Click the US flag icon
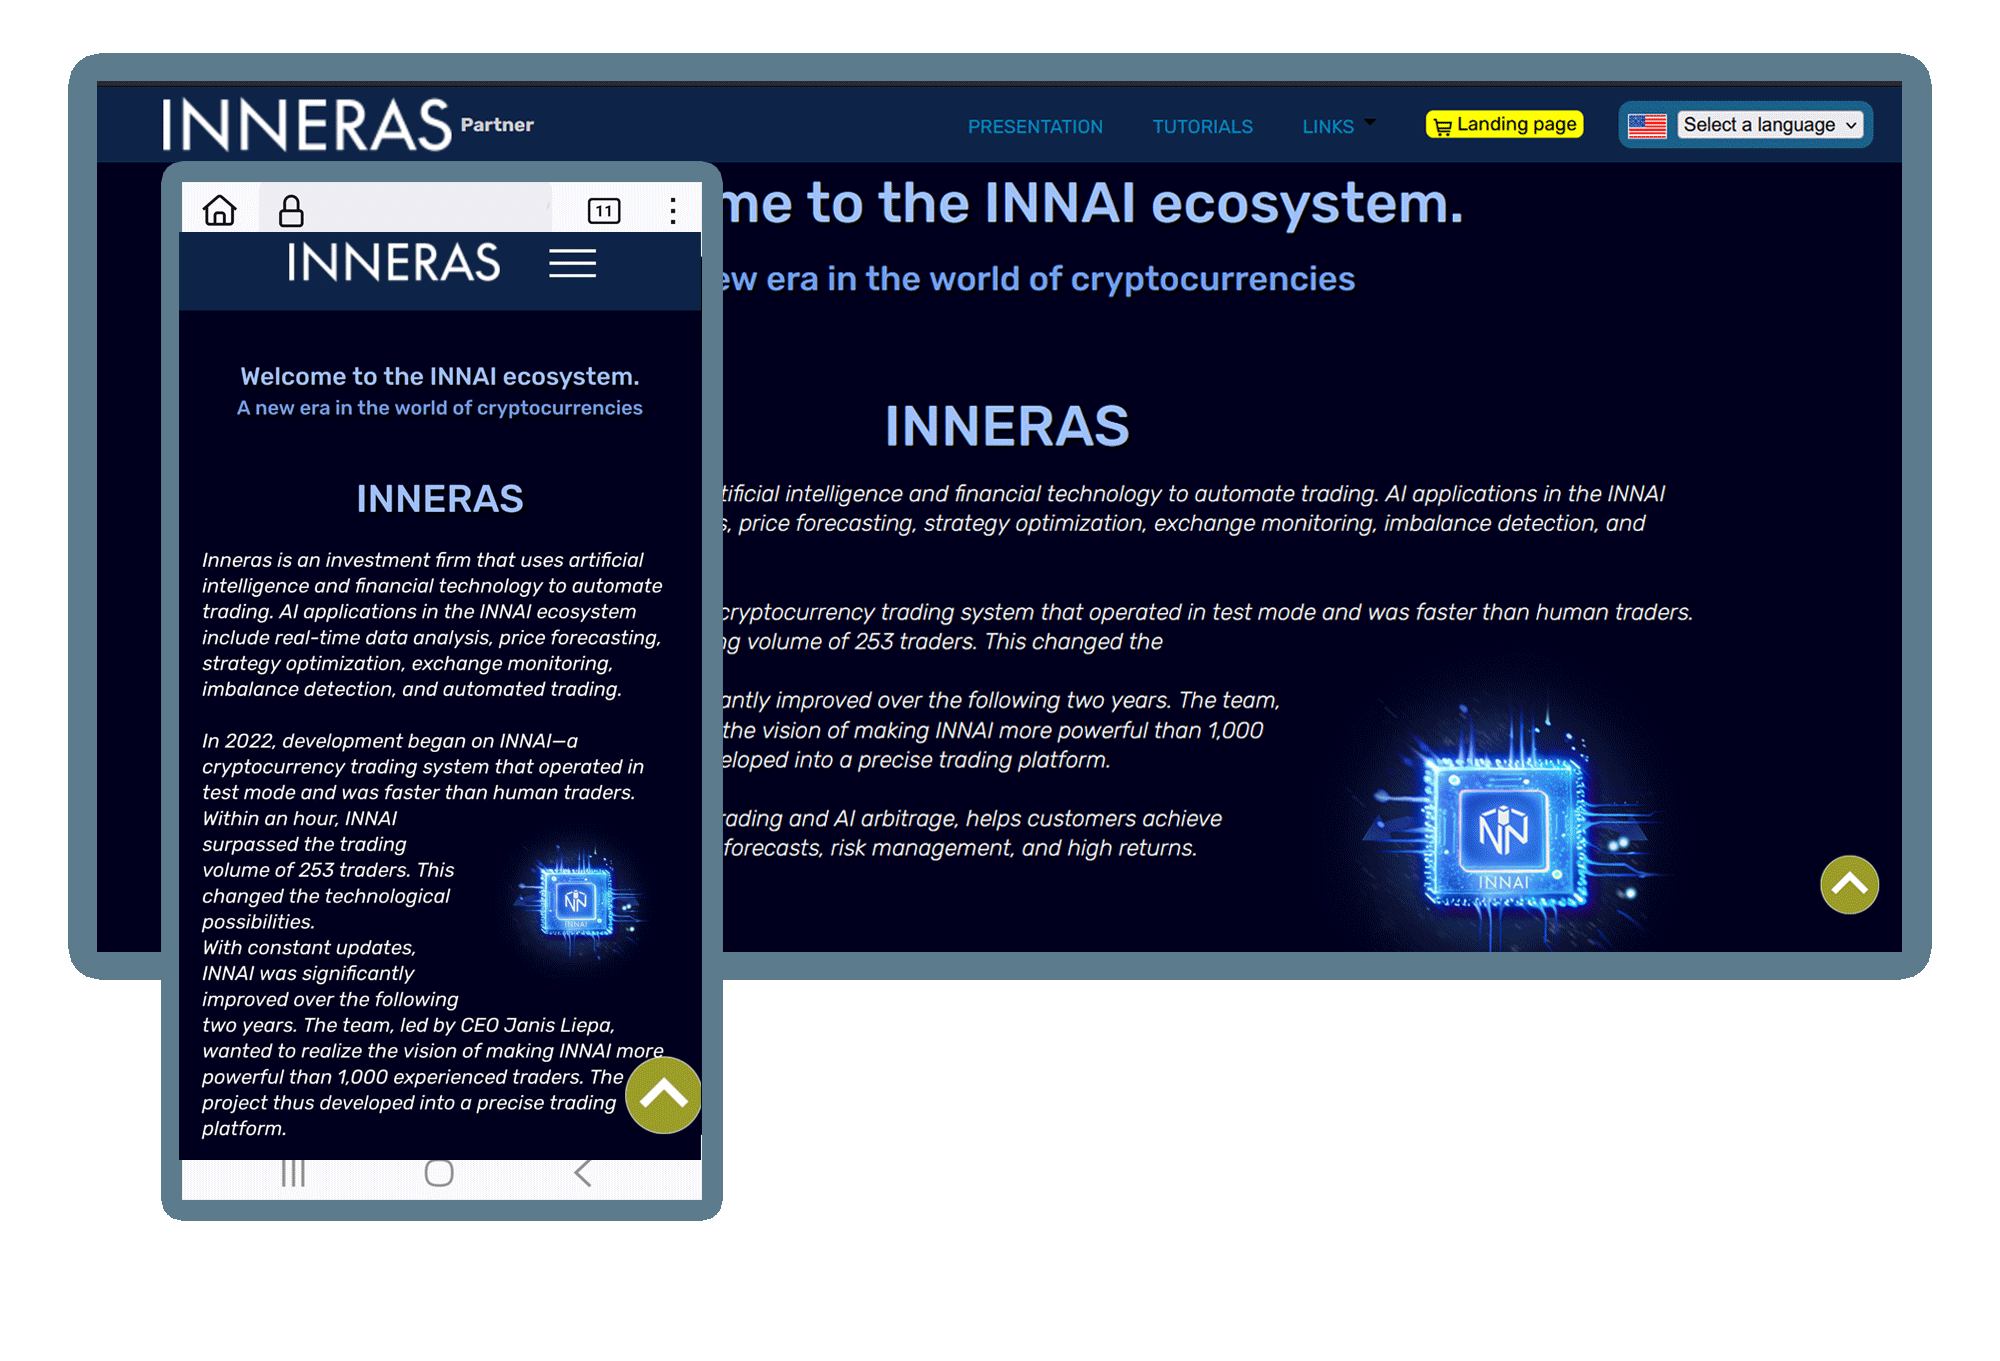The image size is (2000, 1361). (1647, 126)
